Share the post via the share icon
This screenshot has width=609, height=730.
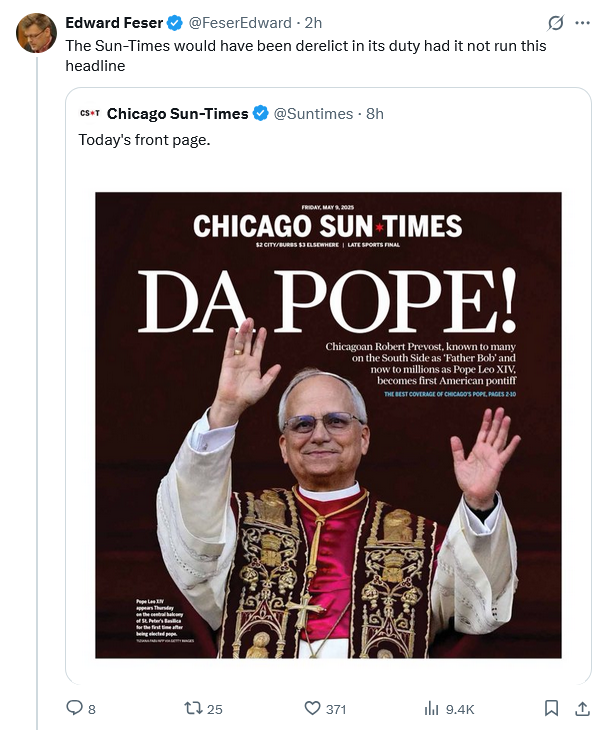tap(582, 708)
